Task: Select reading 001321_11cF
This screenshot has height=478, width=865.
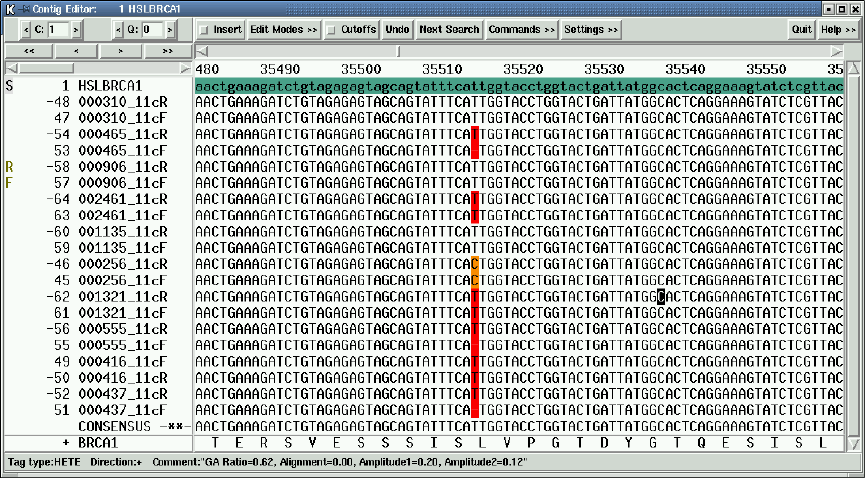Action: (122, 313)
